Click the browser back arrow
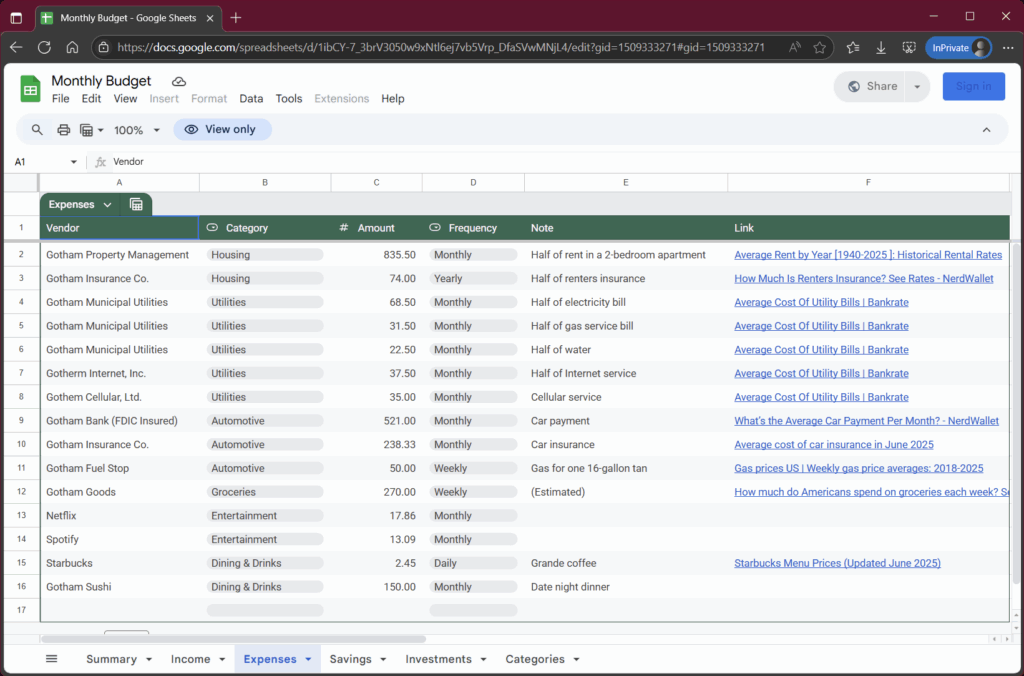The height and width of the screenshot is (676, 1024). click(x=16, y=47)
